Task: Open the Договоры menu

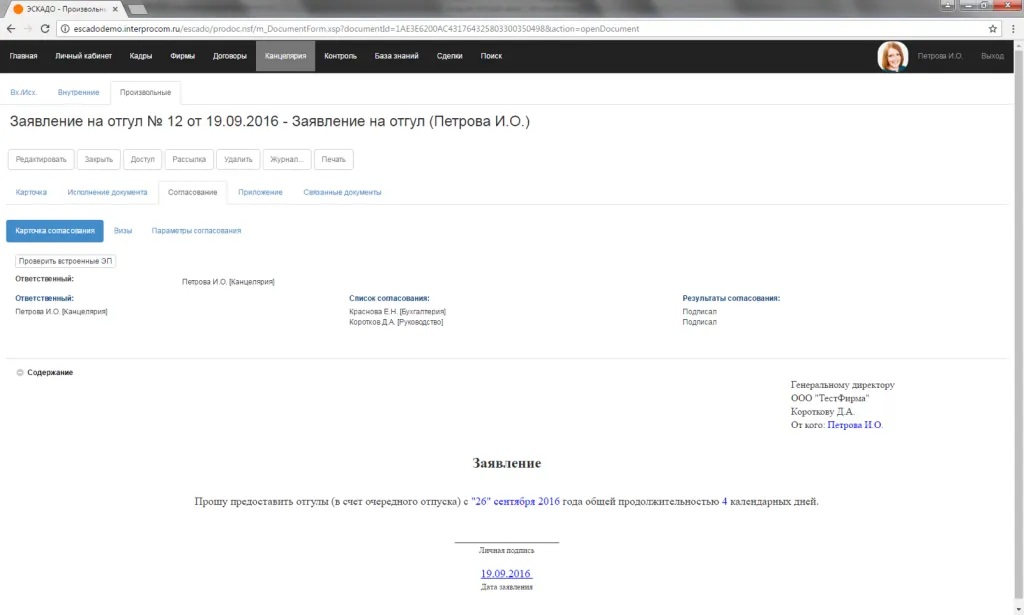Action: pyautogui.click(x=230, y=56)
